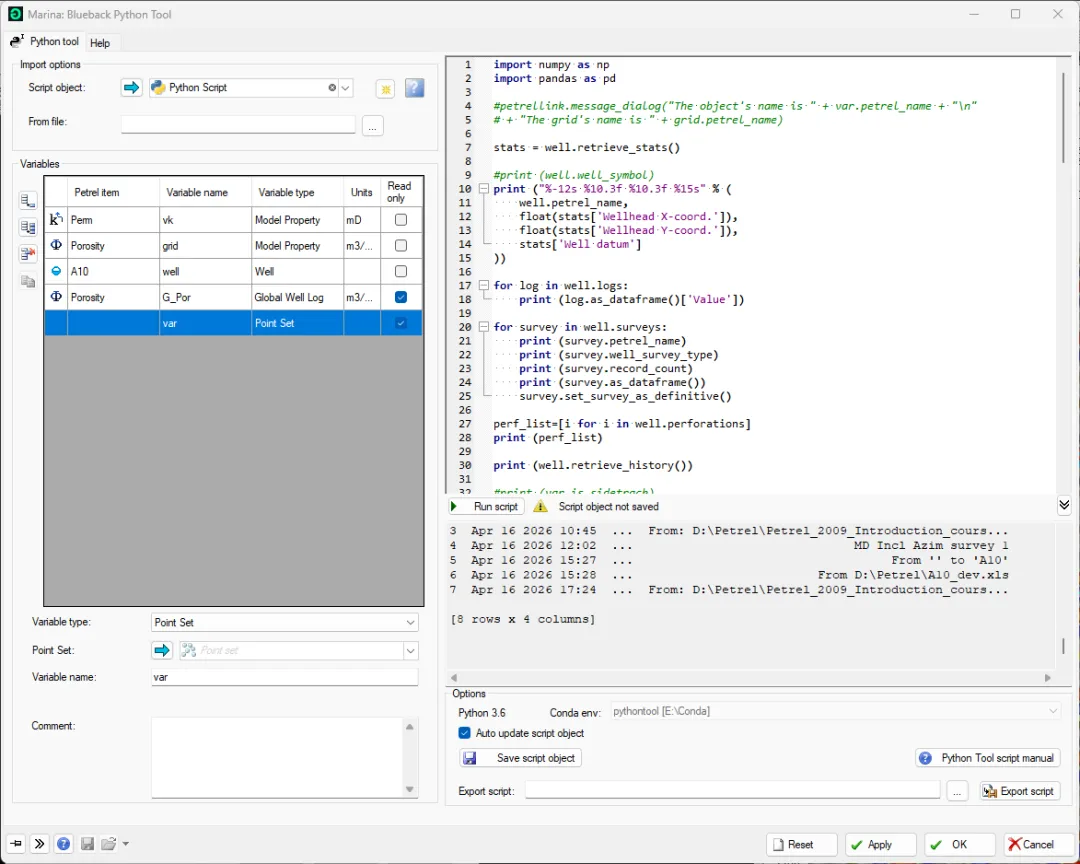
Task: Switch to the Python tool tab
Action: point(45,41)
